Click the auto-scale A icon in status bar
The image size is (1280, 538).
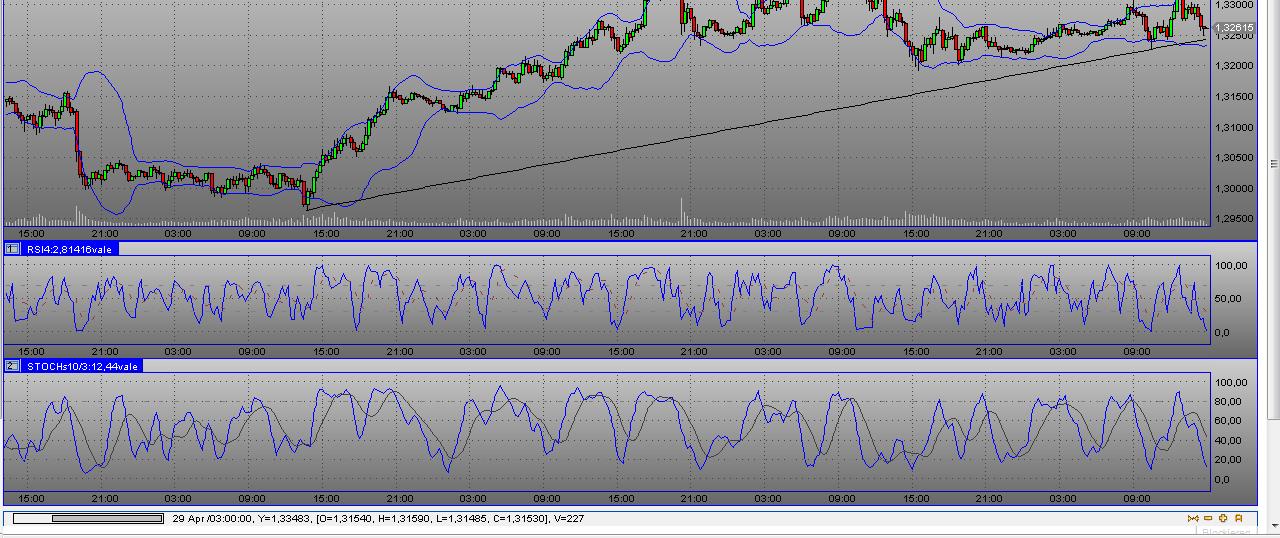1239,518
